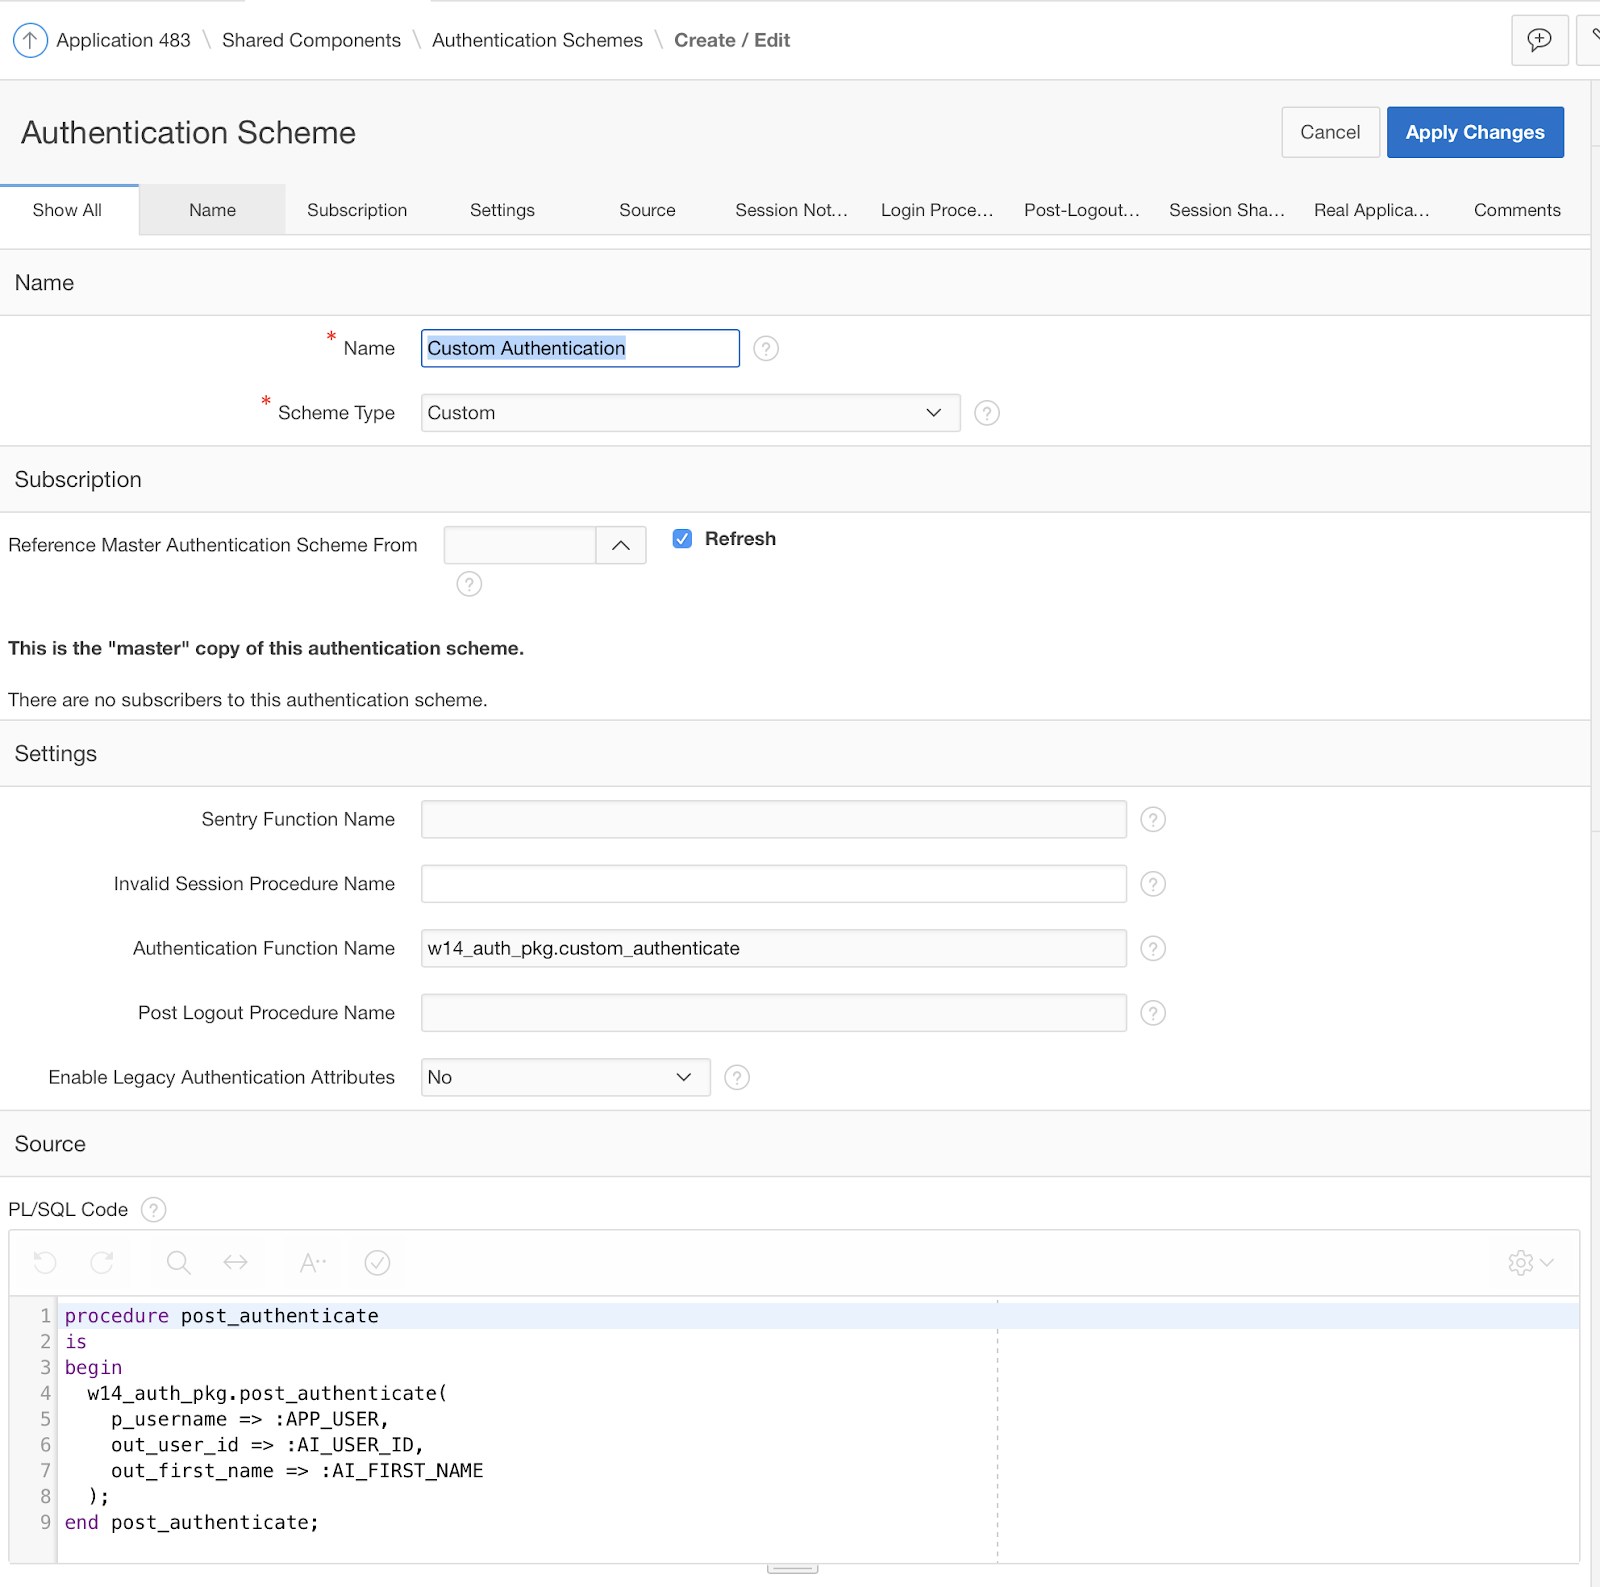Switch to the Source tab
Screen dimensions: 1600x1587
pos(646,210)
